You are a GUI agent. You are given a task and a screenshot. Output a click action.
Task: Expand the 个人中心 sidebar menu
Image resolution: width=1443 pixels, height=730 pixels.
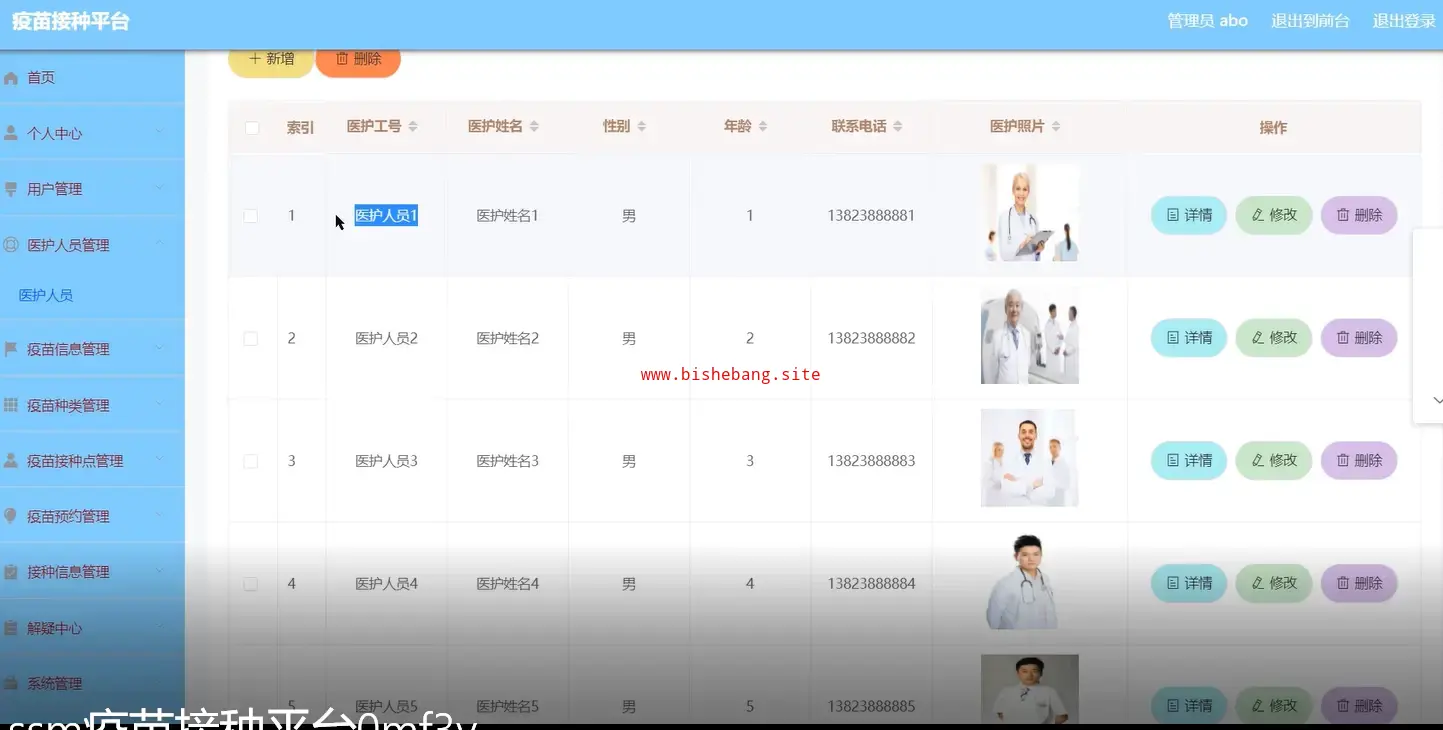tap(92, 133)
